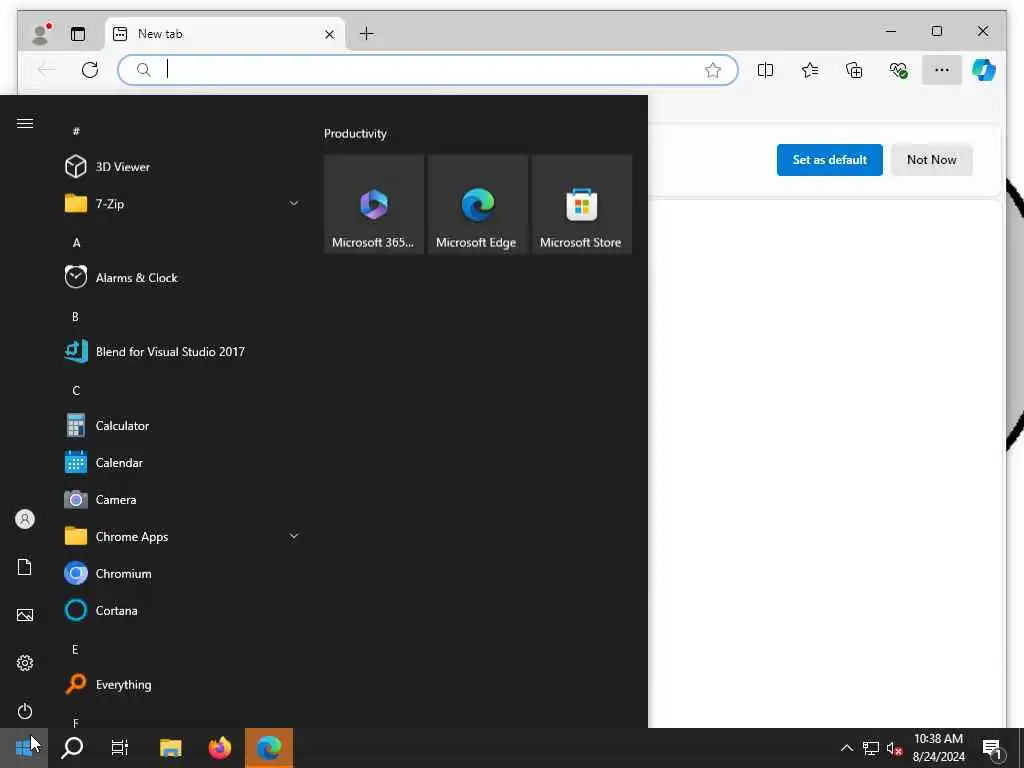Open Settings gear in Start sidebar
The width and height of the screenshot is (1024, 768).
click(x=25, y=663)
